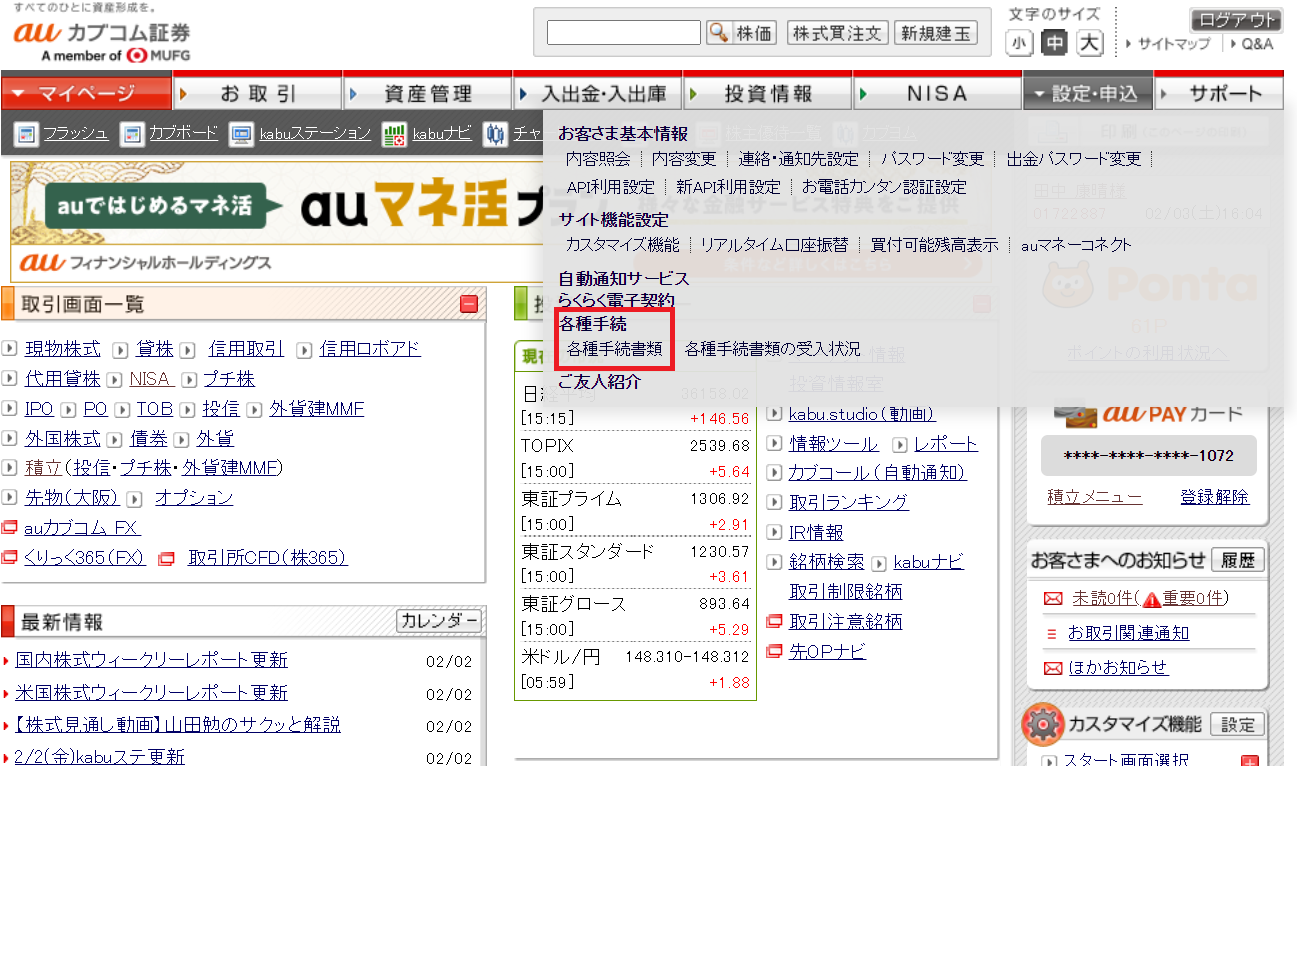Open the 設定・申込 dropdown tab
The width and height of the screenshot is (1297, 957).
point(1087,93)
